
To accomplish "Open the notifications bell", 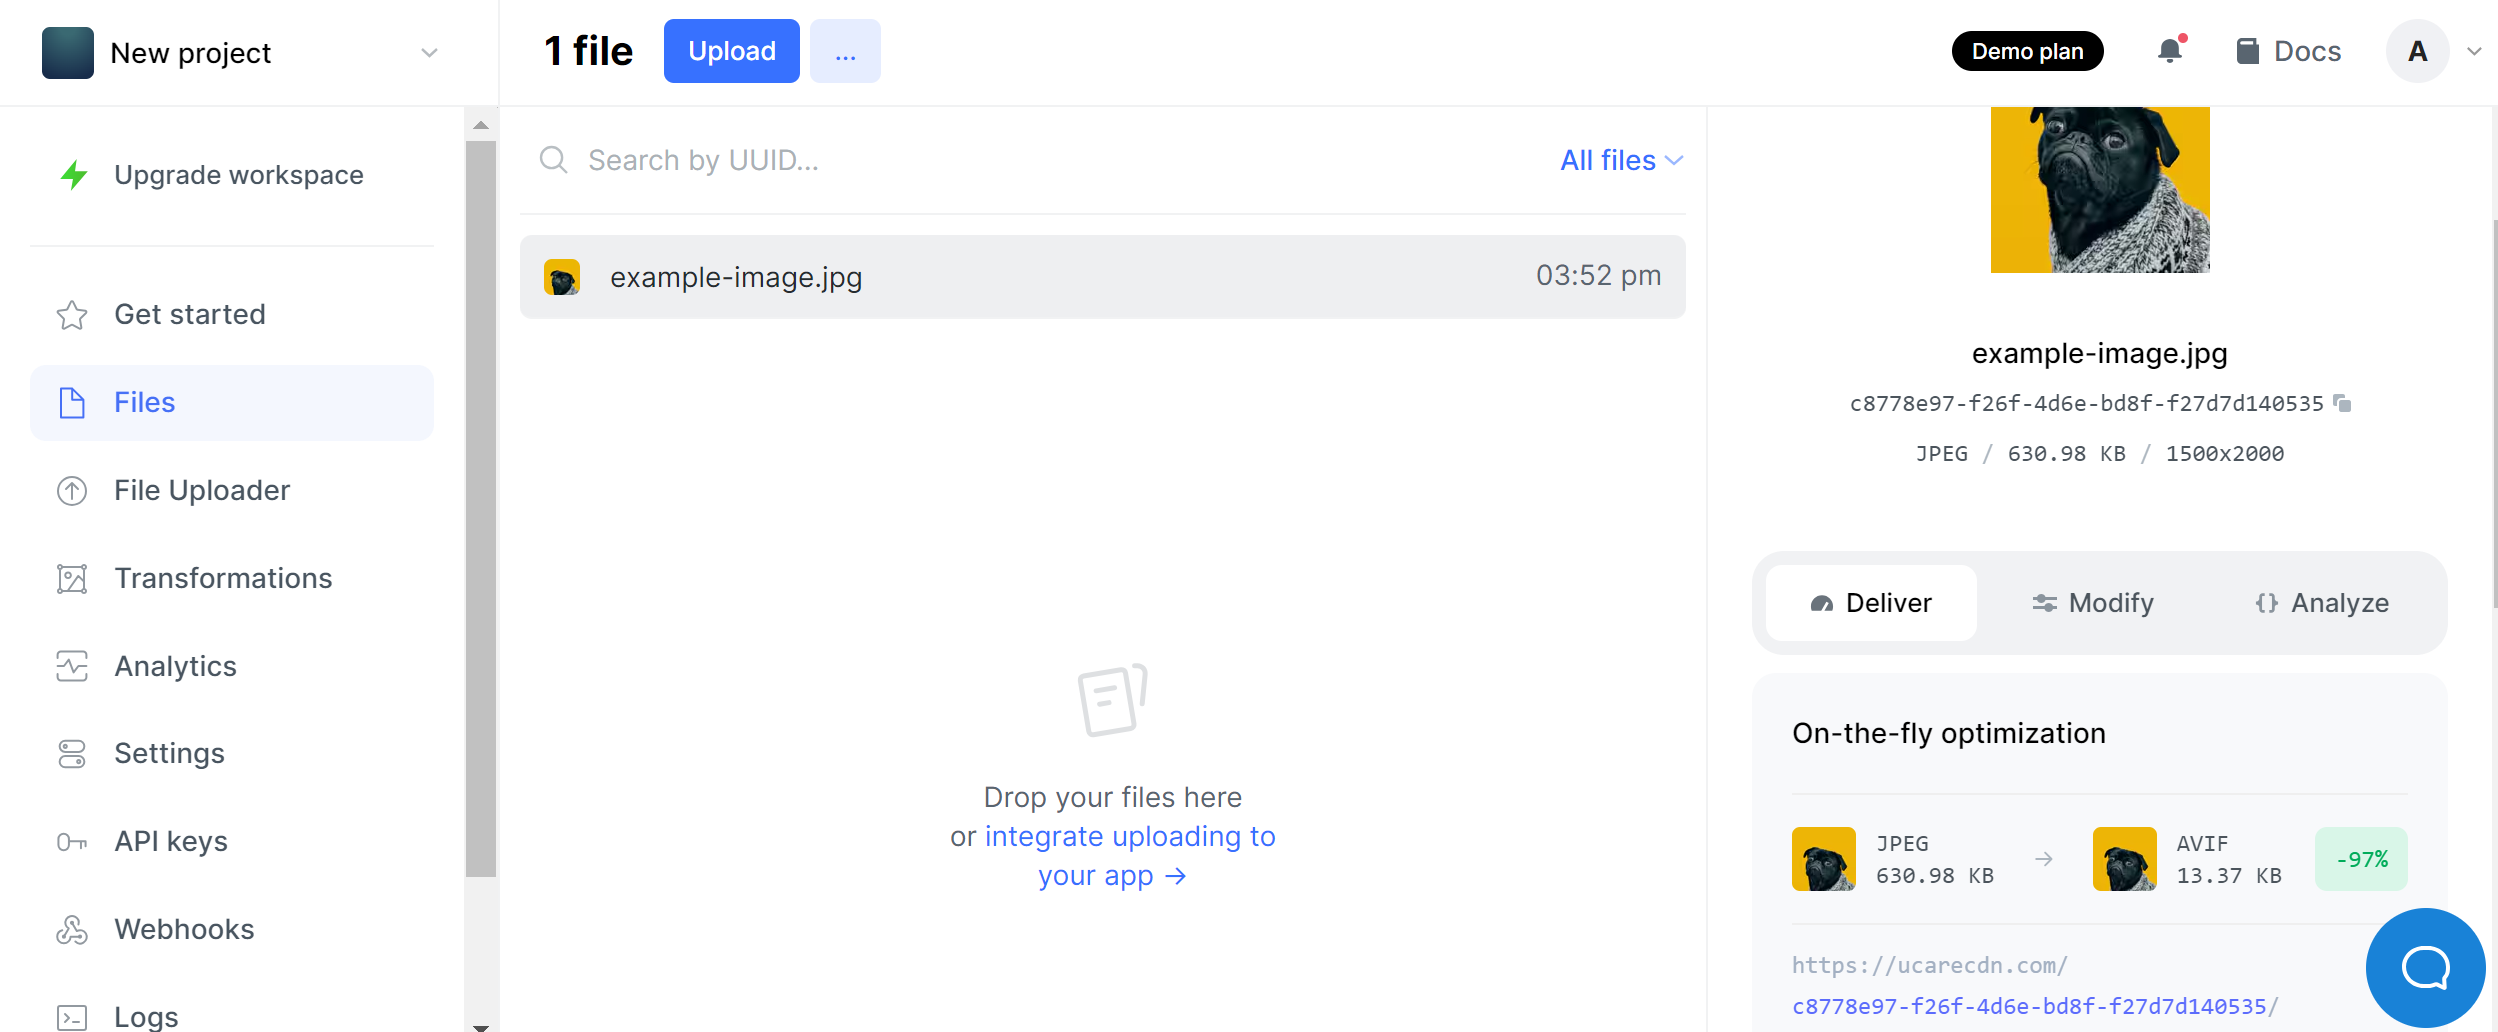I will point(2168,50).
